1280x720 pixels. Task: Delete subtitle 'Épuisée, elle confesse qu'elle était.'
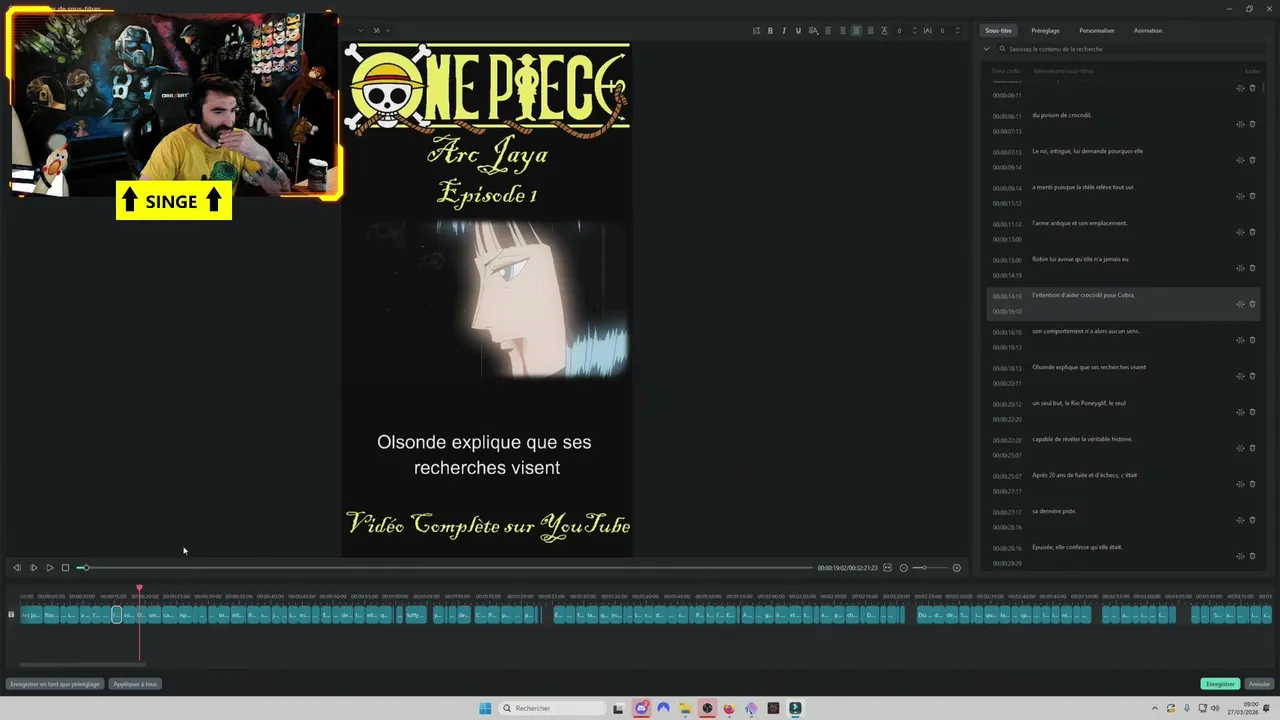pyautogui.click(x=1252, y=556)
